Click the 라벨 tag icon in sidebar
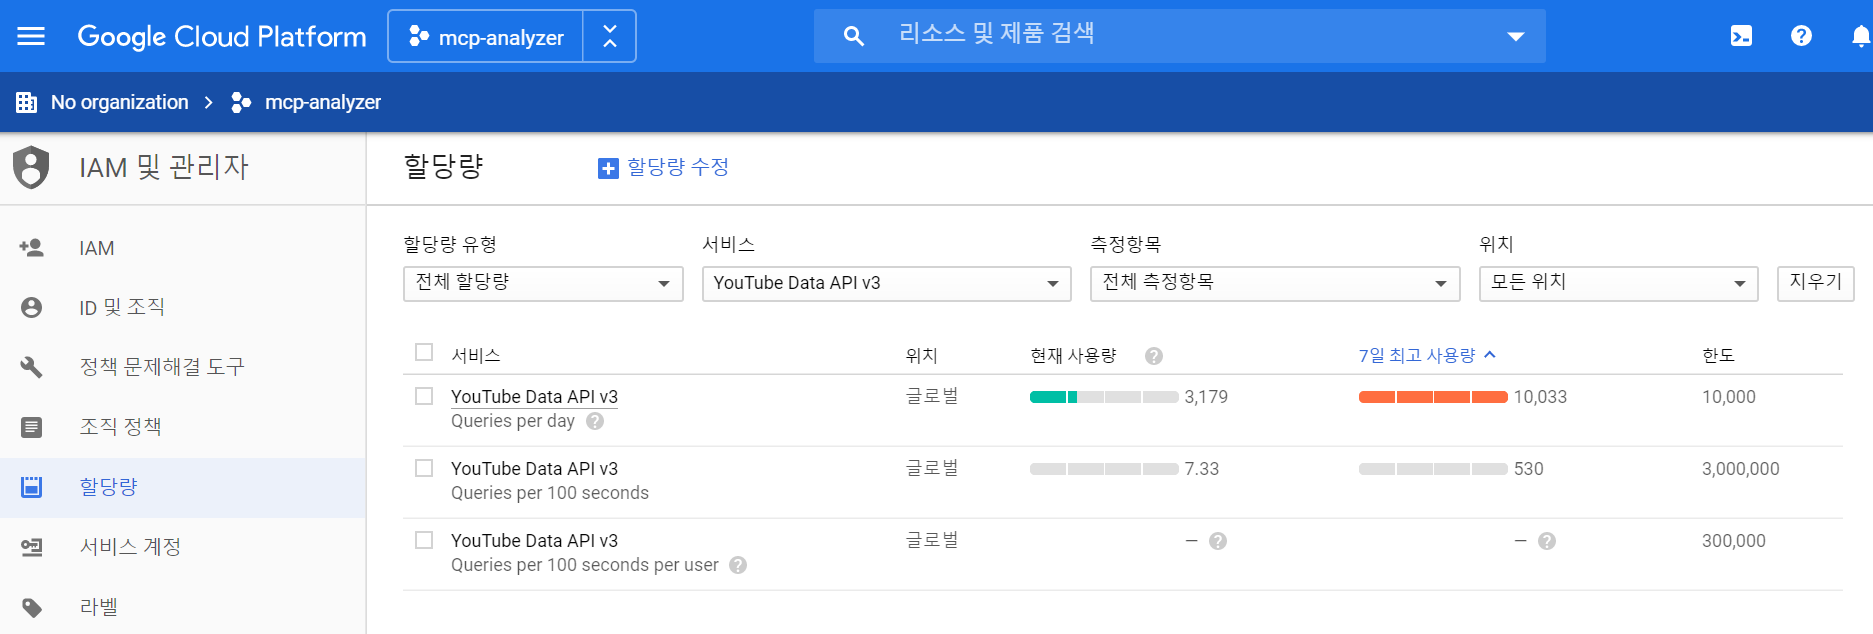 [x=31, y=607]
